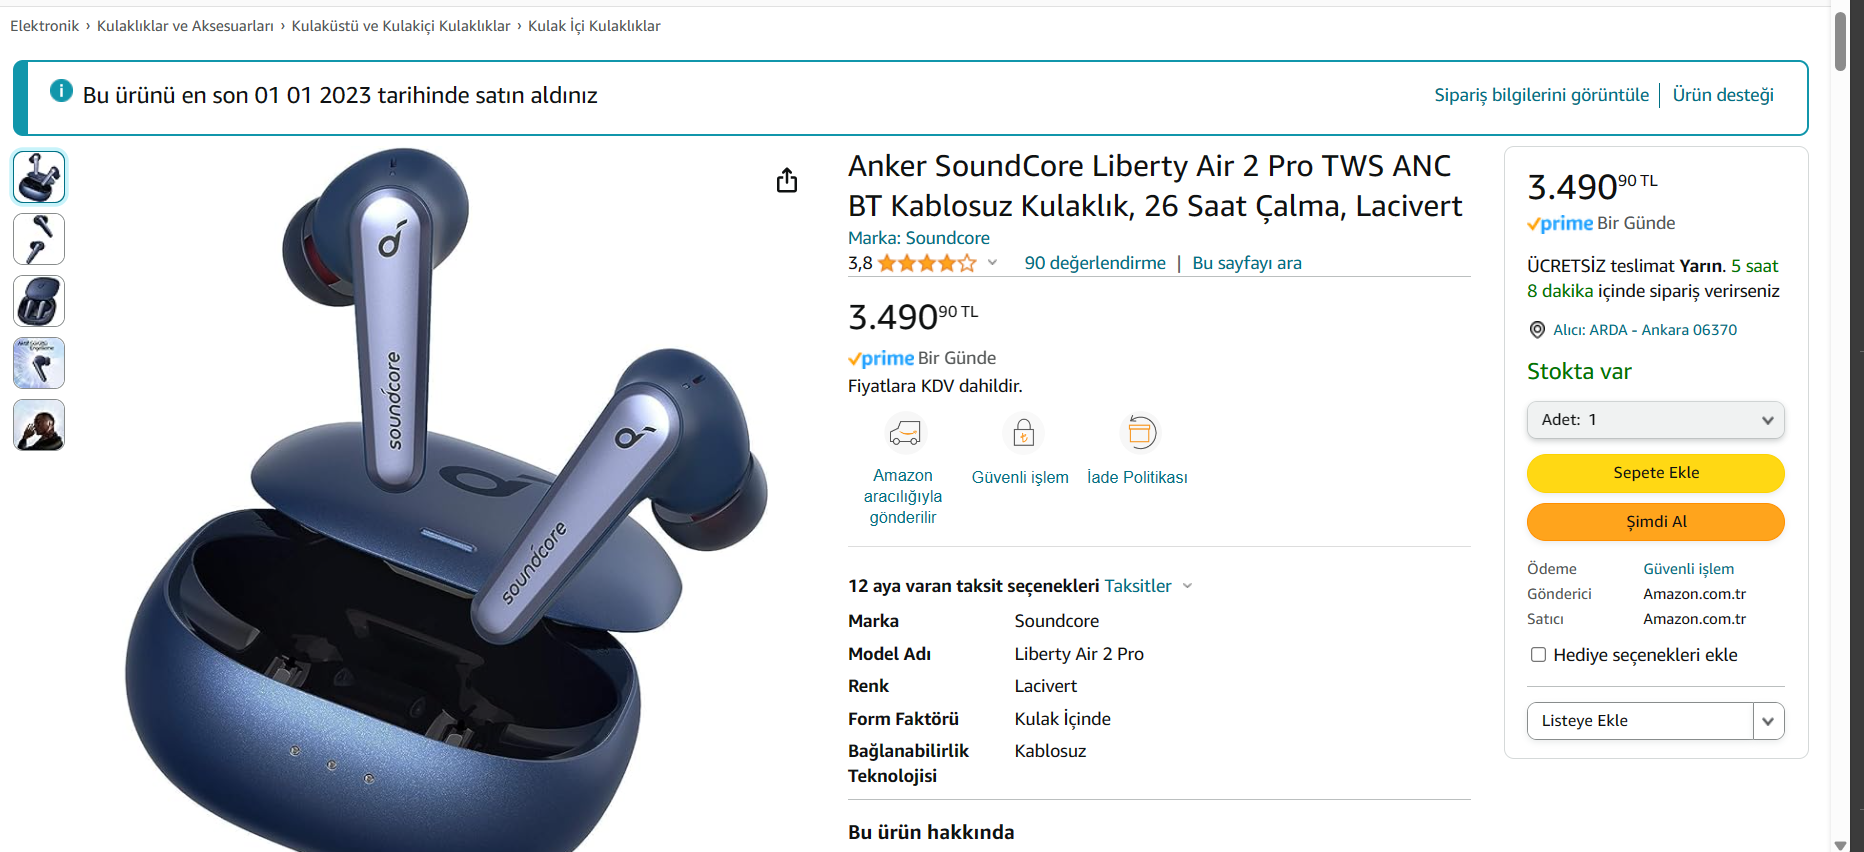Click the page vertical scrollbar thumb

pos(1840,40)
